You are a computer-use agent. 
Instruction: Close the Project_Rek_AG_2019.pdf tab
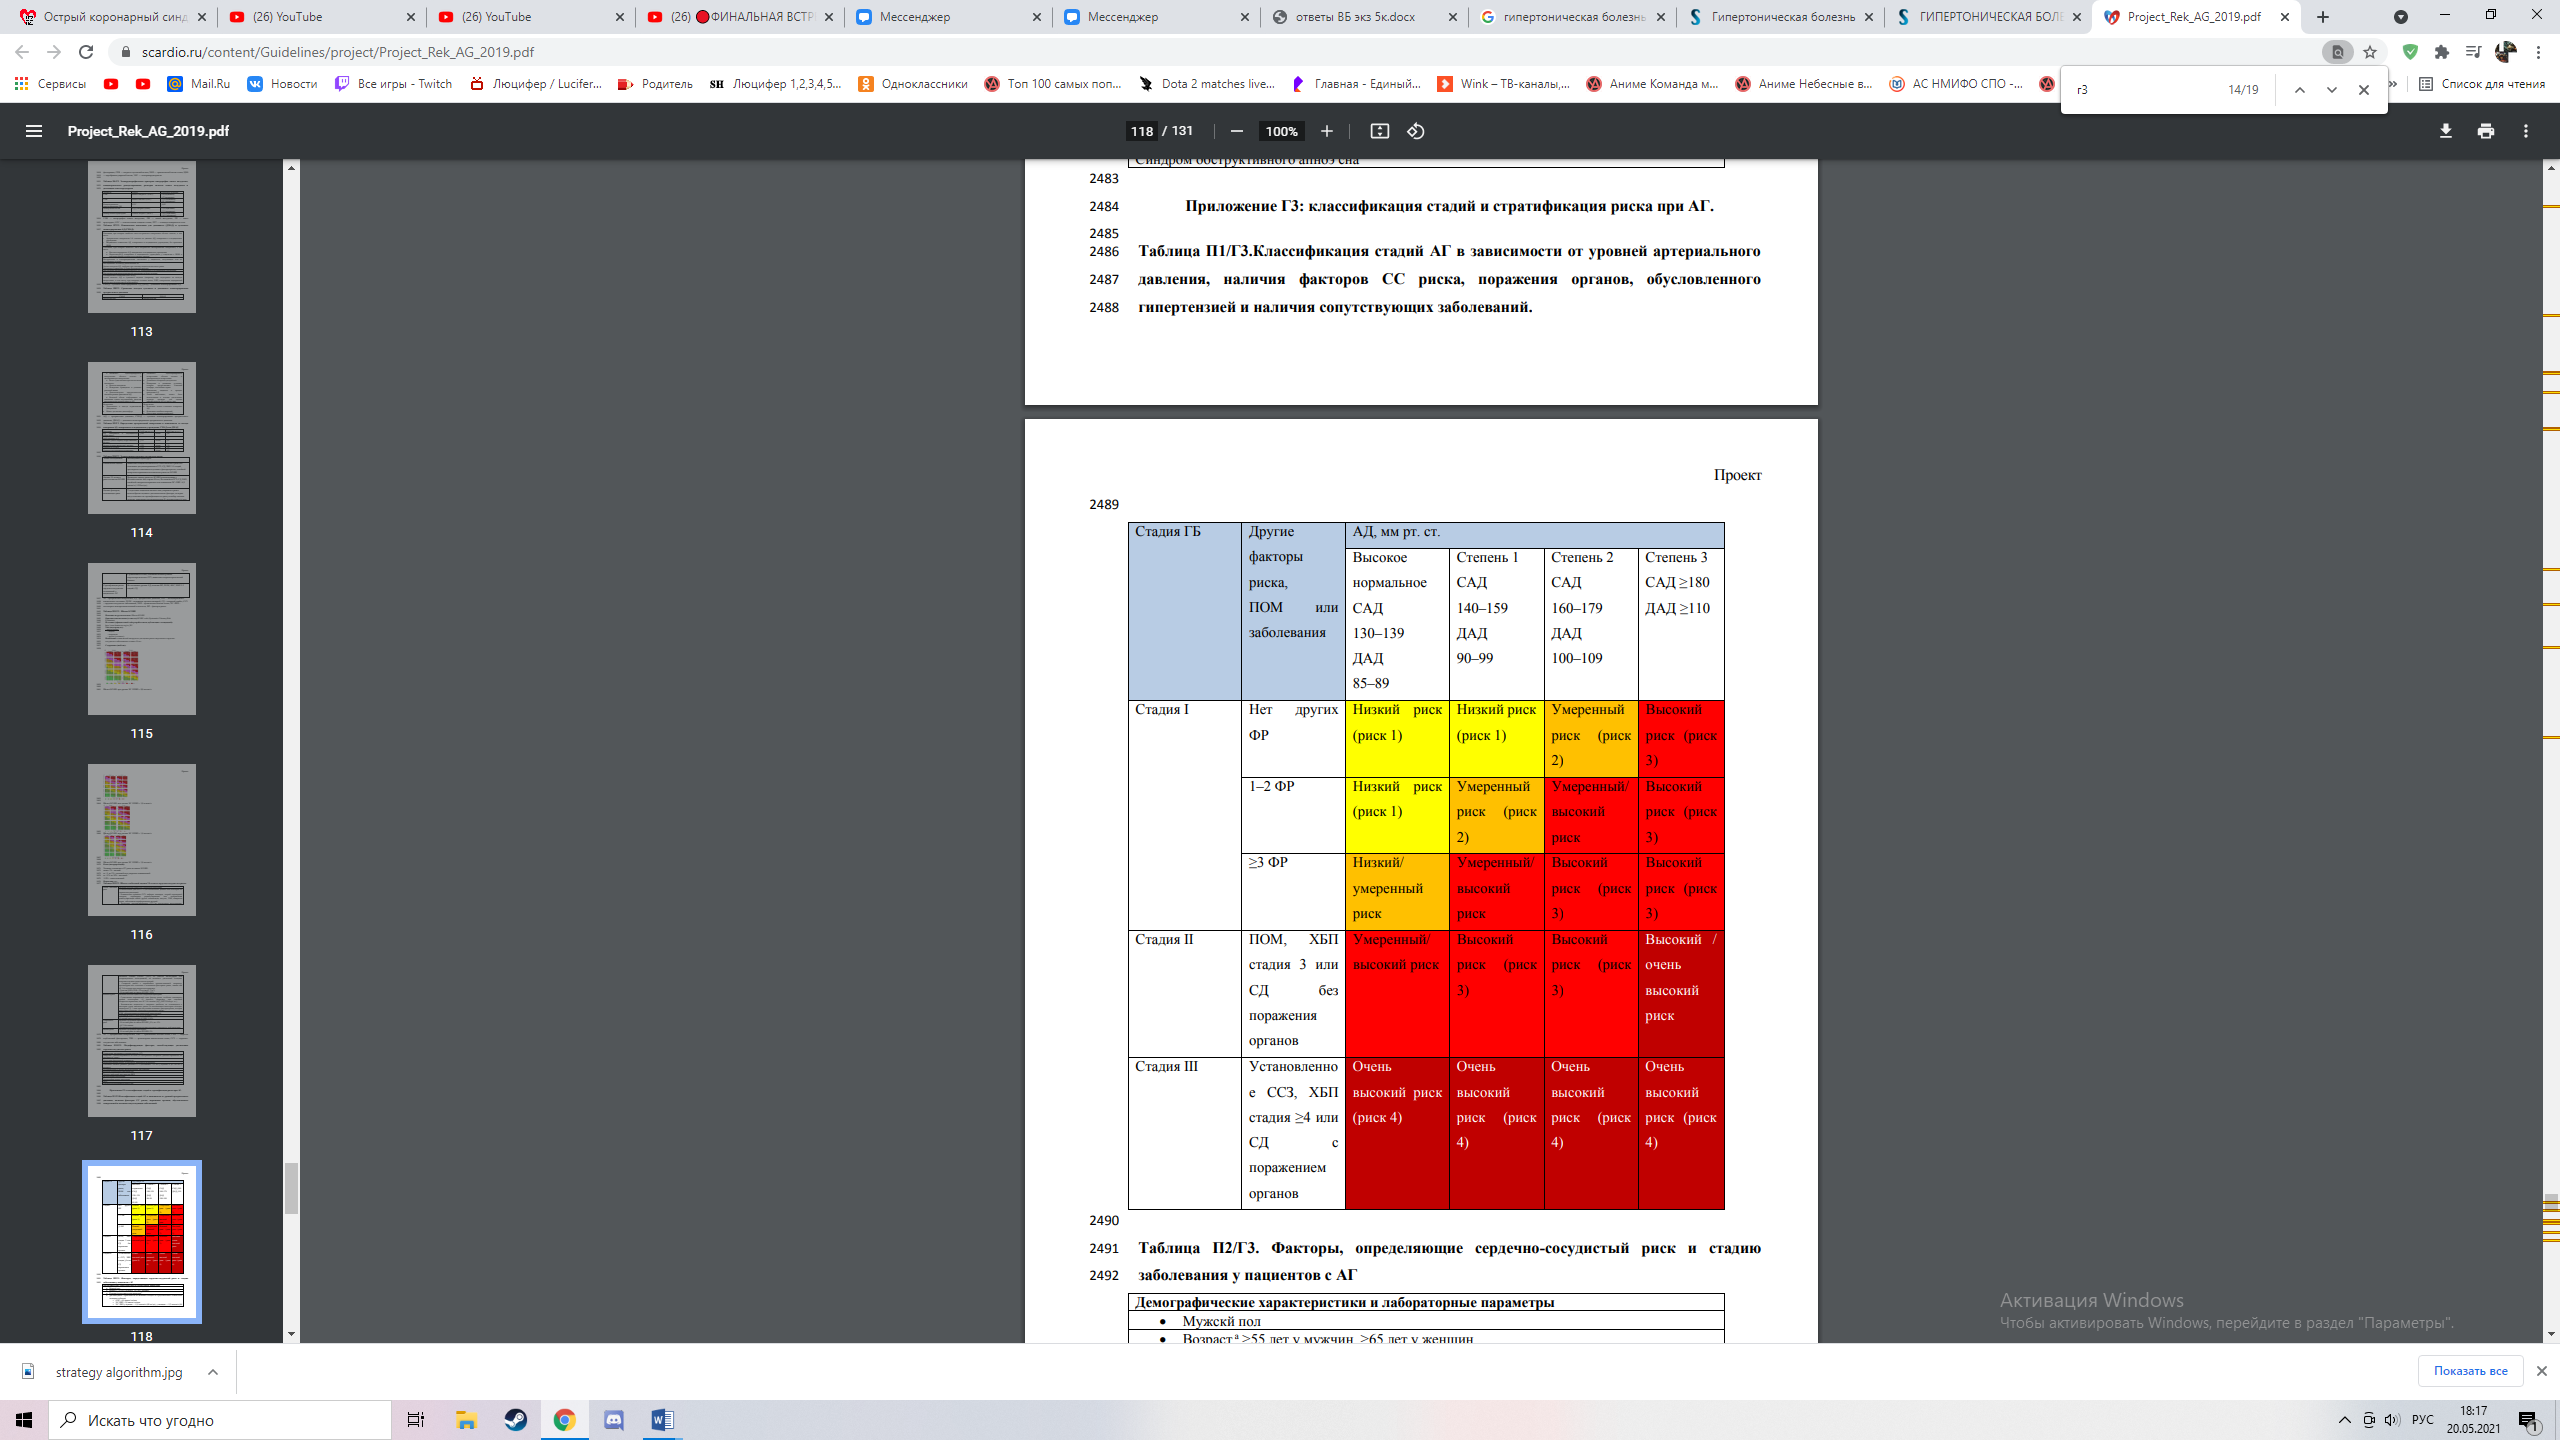(2285, 17)
